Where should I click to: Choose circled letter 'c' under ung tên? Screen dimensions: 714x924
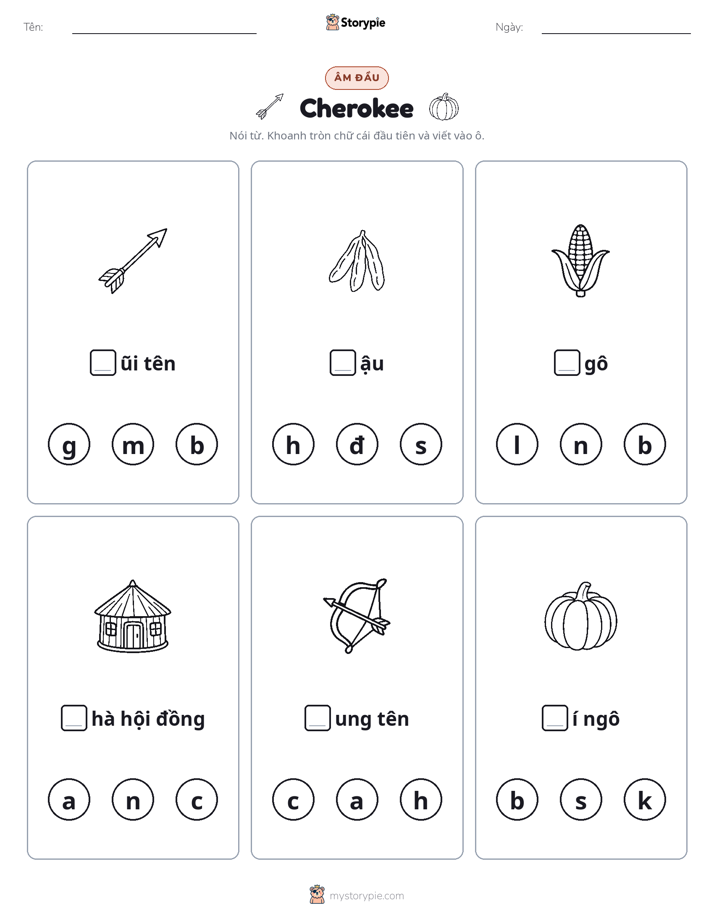click(x=293, y=800)
